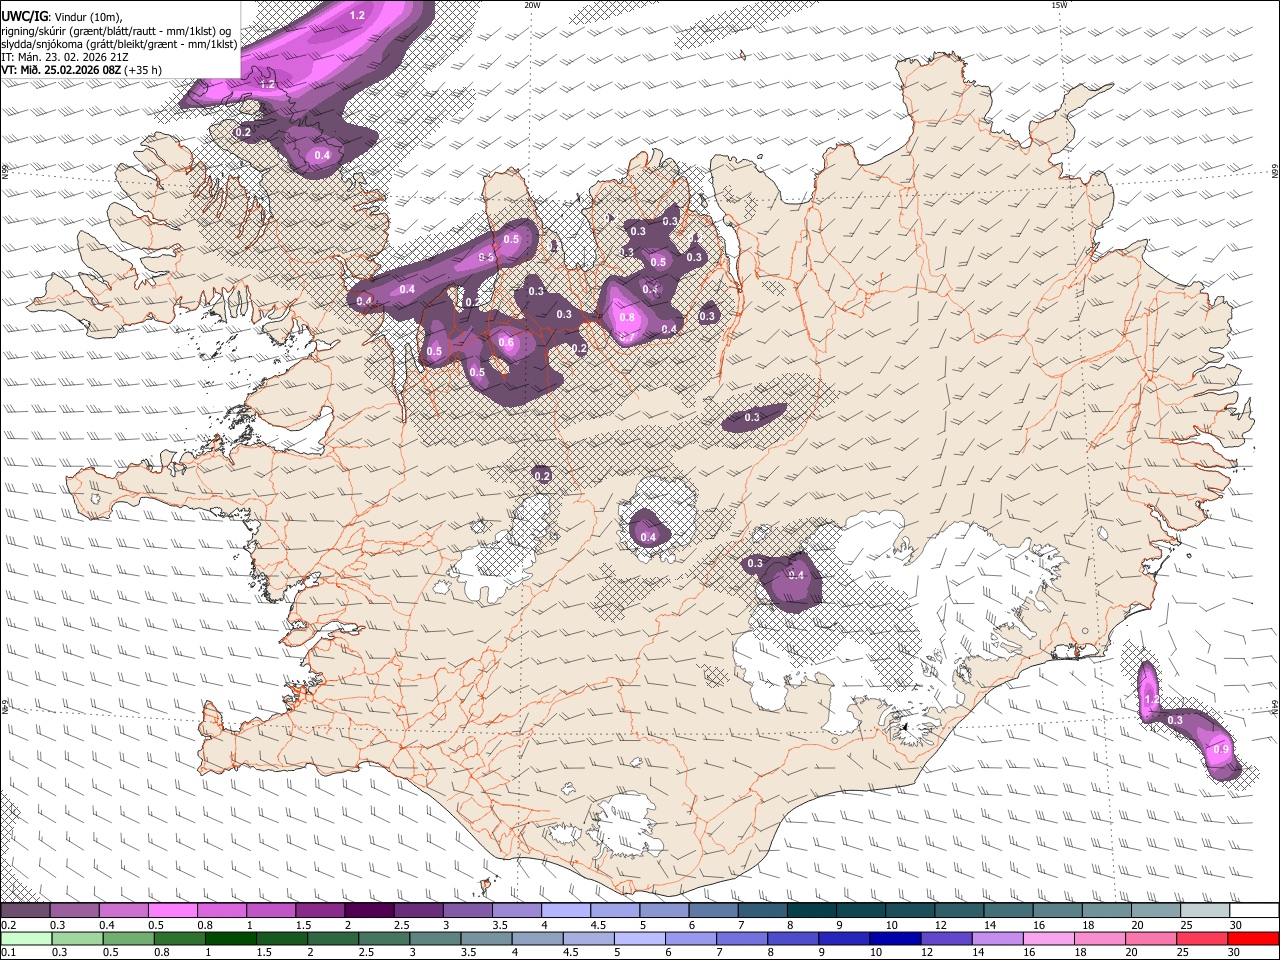1280x960 pixels.
Task: Pick the white 30 swatch ending the upper scale
Action: click(x=1253, y=911)
